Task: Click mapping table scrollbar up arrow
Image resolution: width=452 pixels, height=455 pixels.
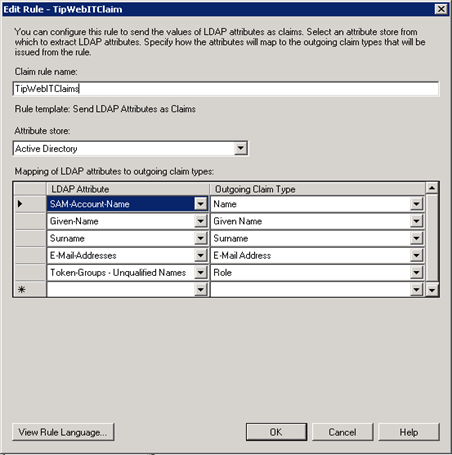Action: [x=432, y=188]
